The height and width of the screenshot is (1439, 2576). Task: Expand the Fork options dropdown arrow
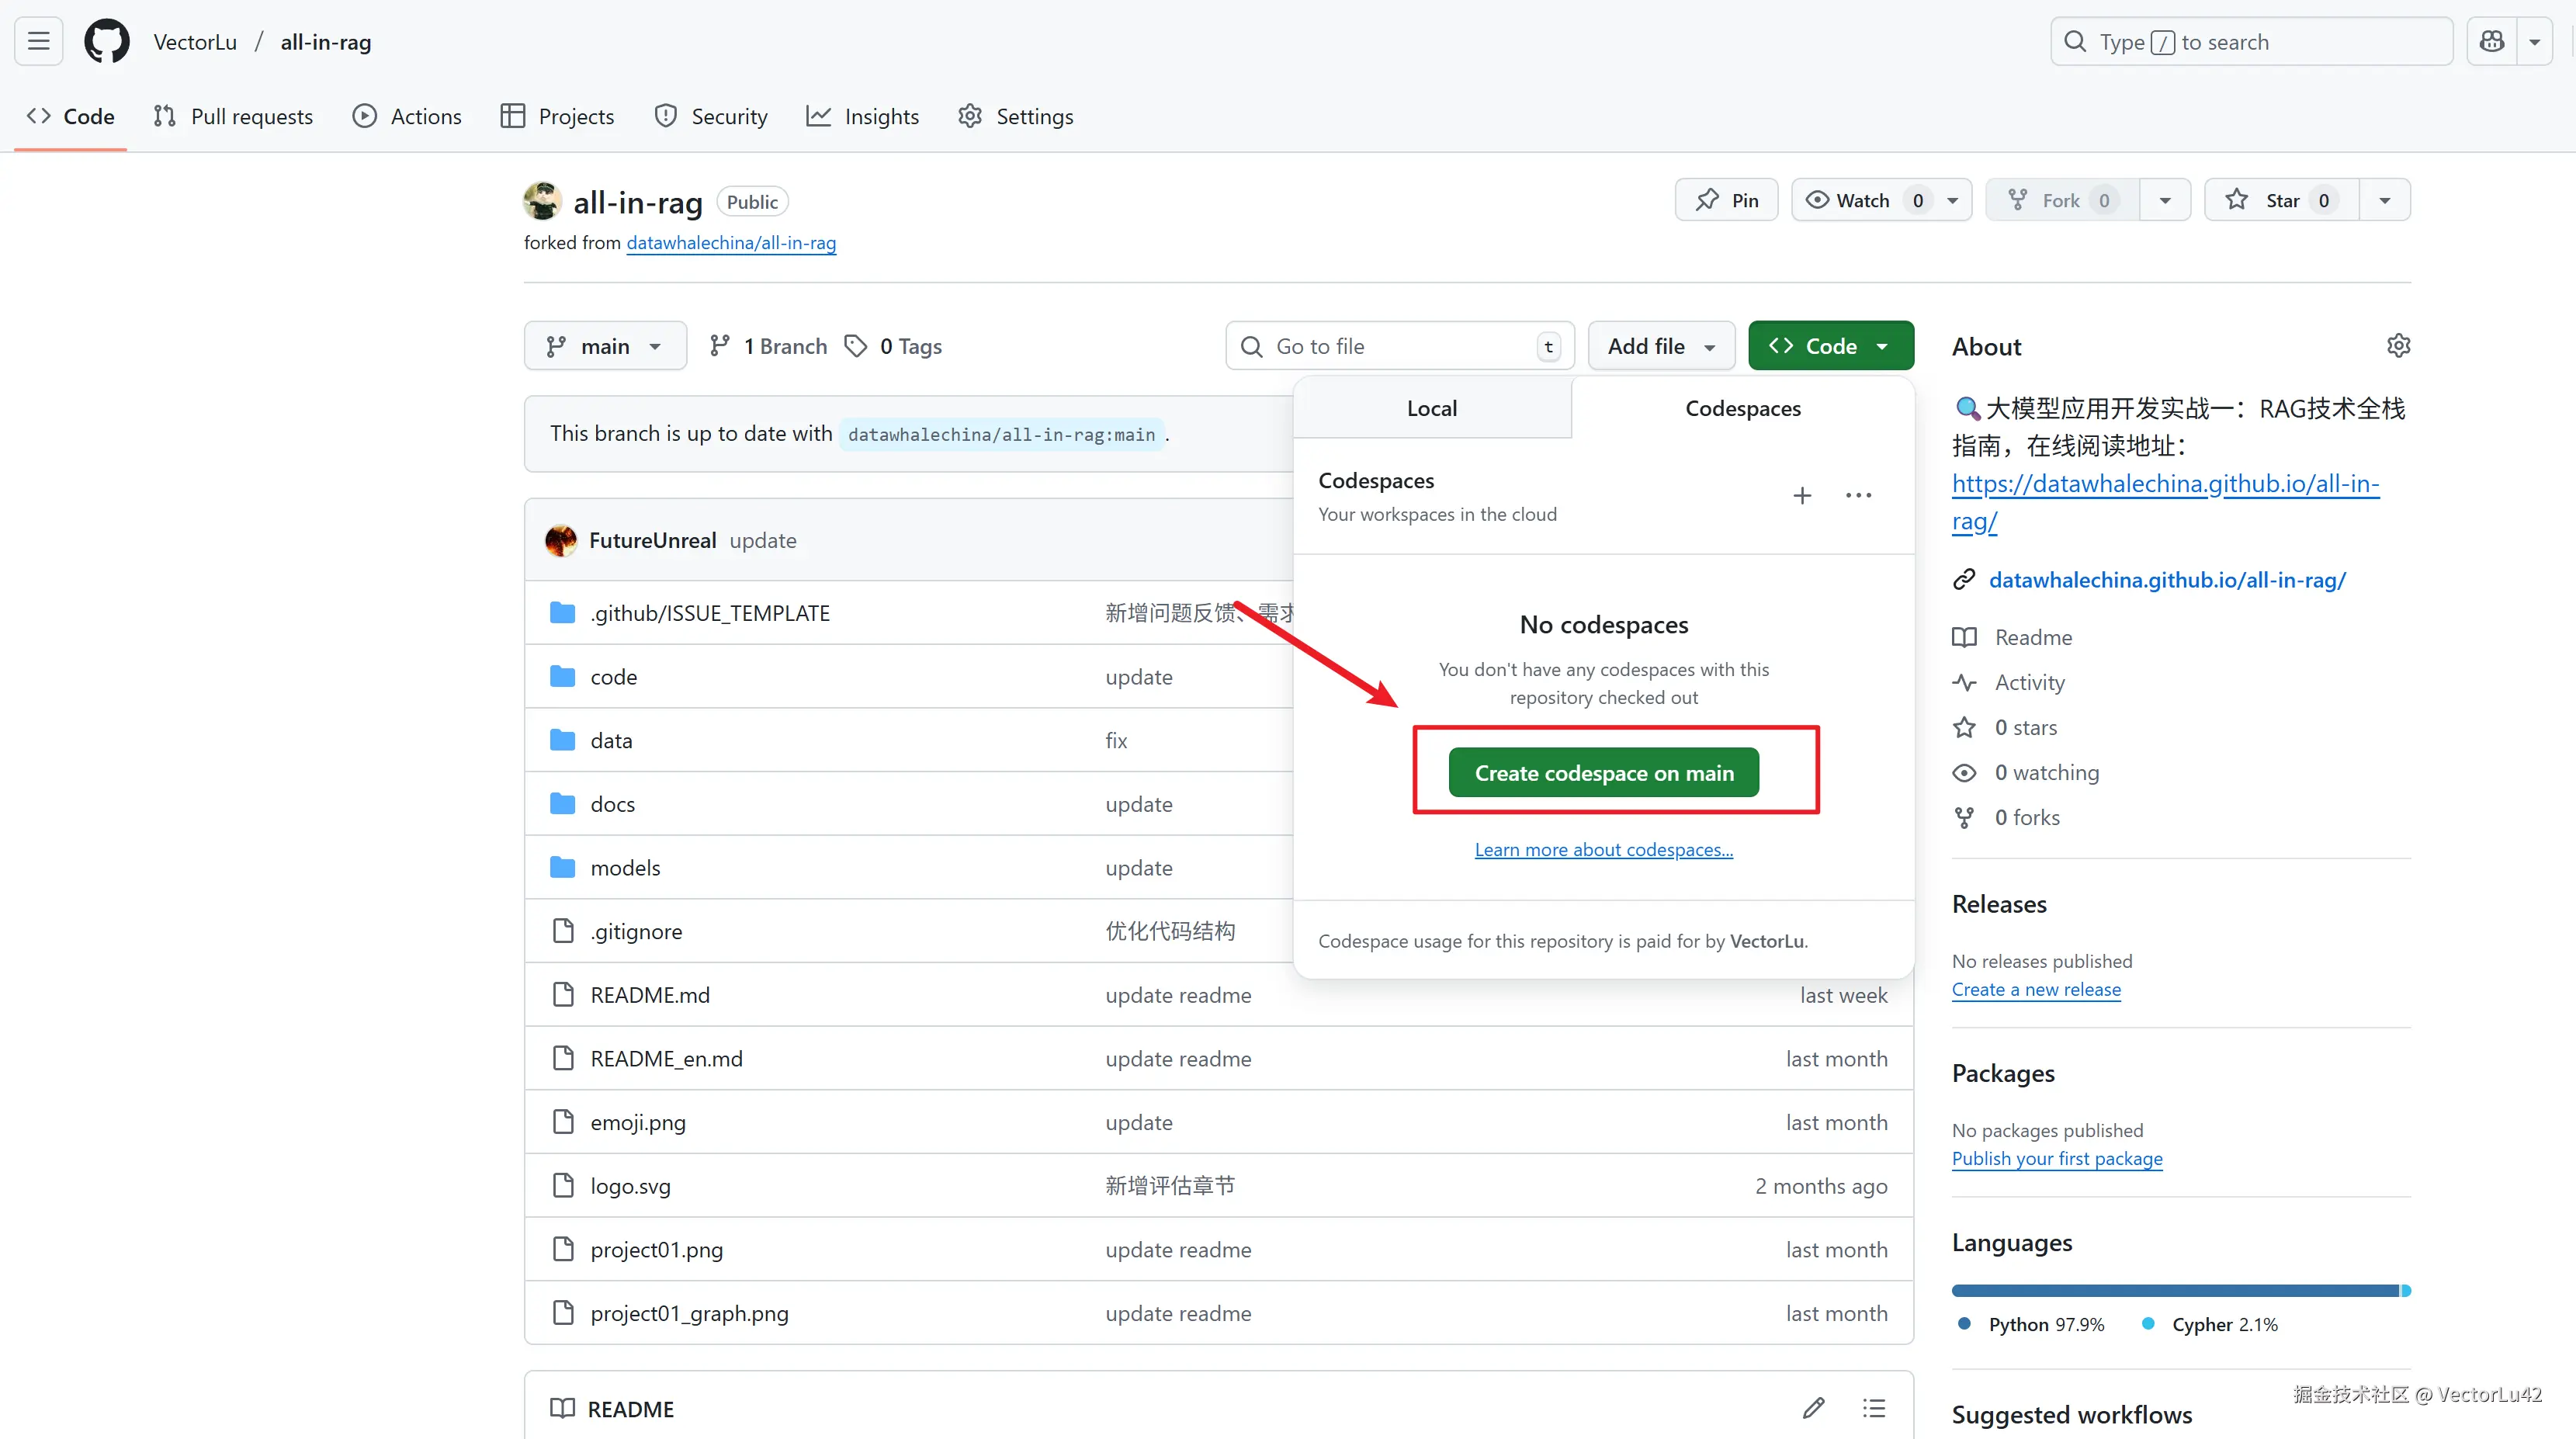point(2165,199)
